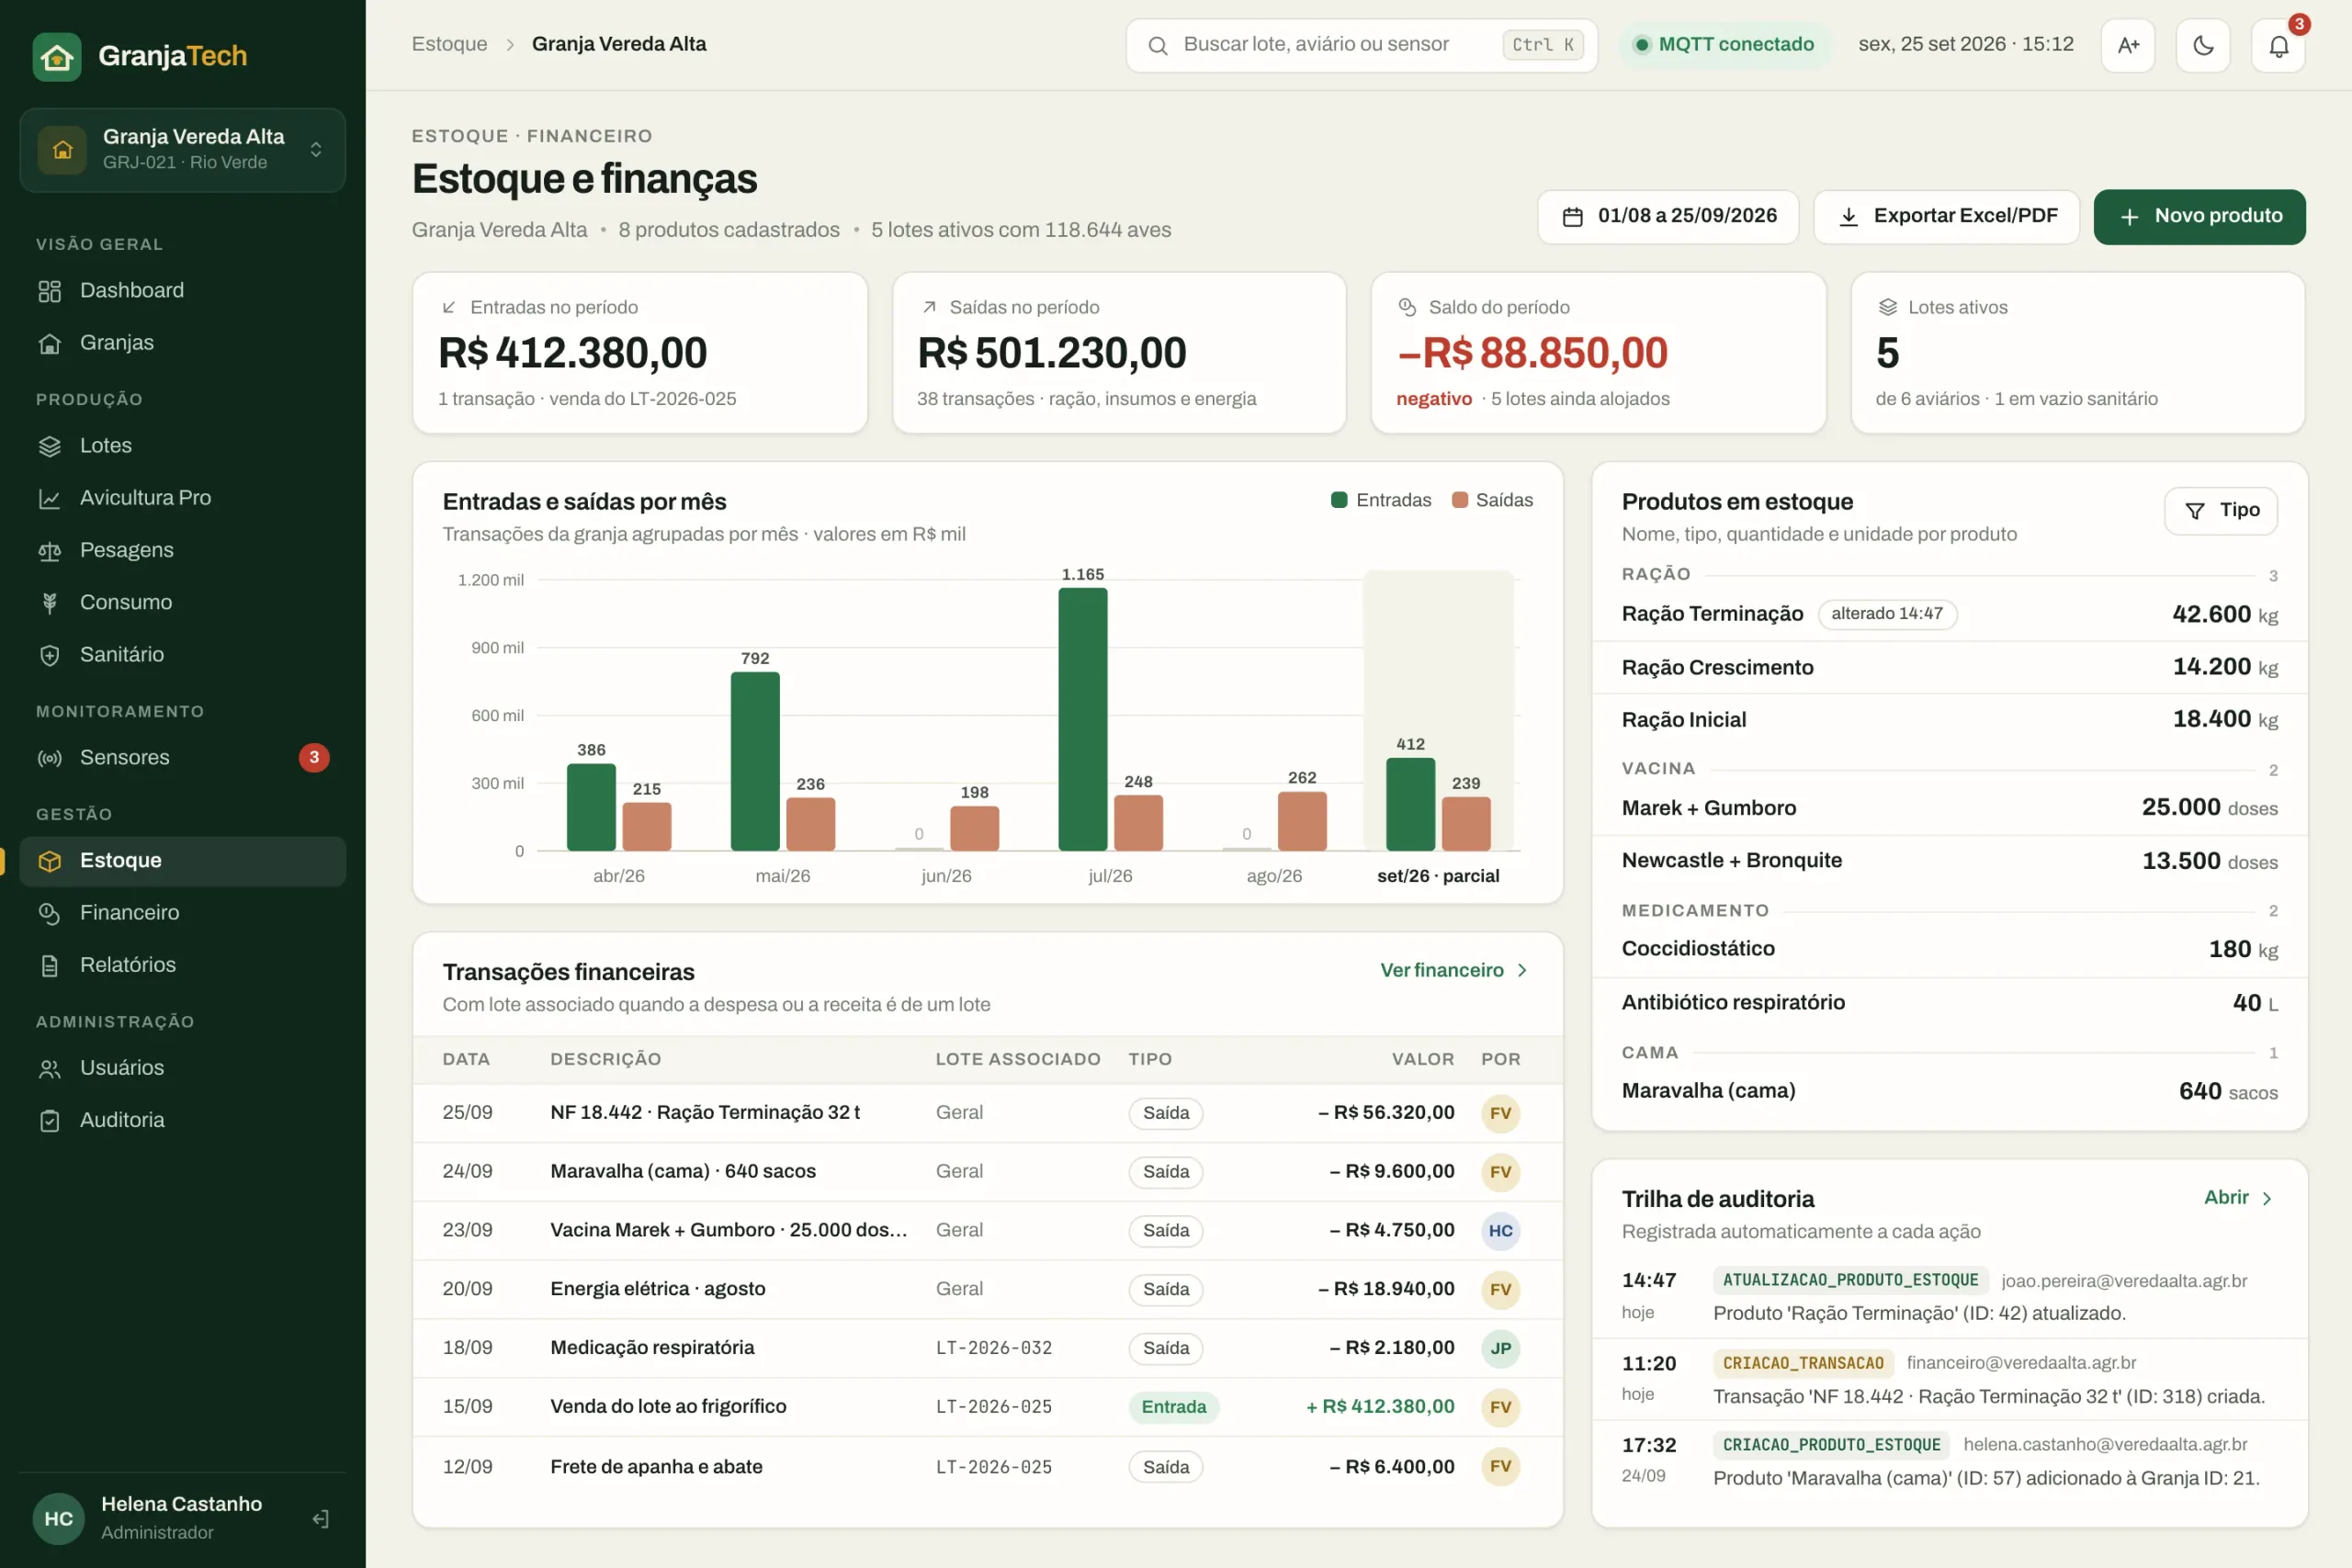Open Sensores monitoring page
This screenshot has width=2352, height=1568.
183,757
